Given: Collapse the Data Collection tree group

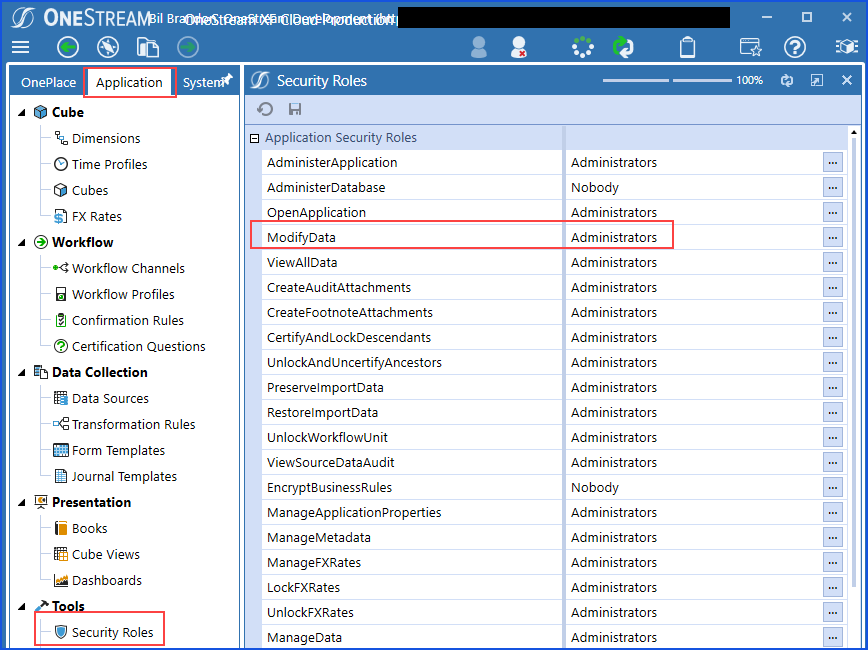Looking at the screenshot, I should coord(22,373).
